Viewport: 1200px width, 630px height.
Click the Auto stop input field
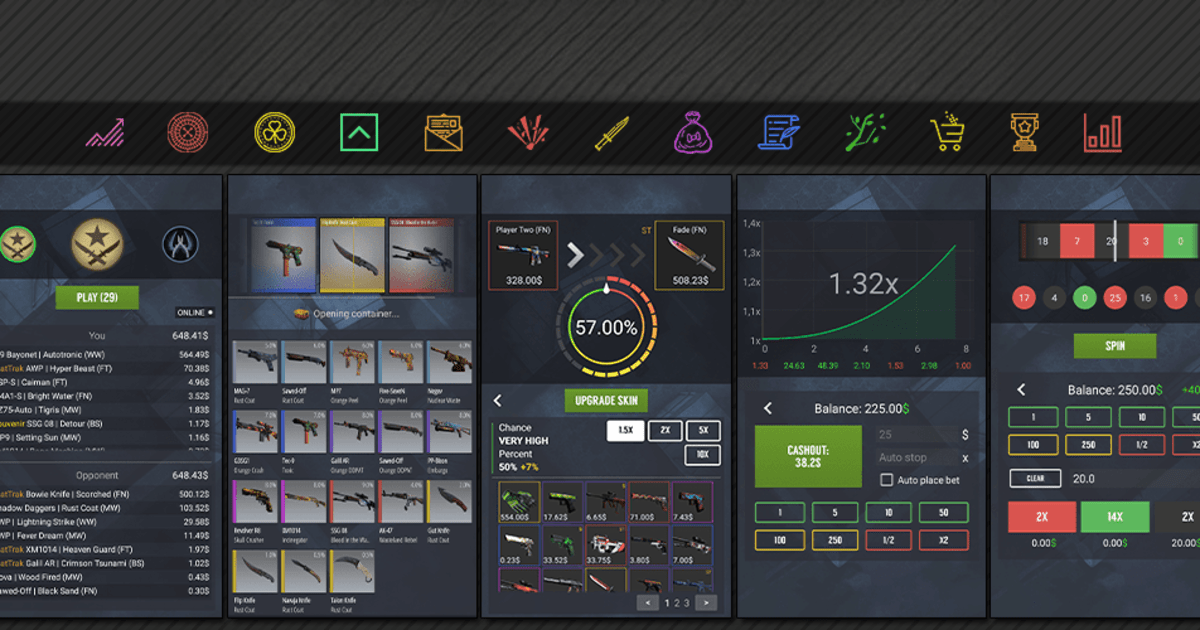click(x=915, y=458)
